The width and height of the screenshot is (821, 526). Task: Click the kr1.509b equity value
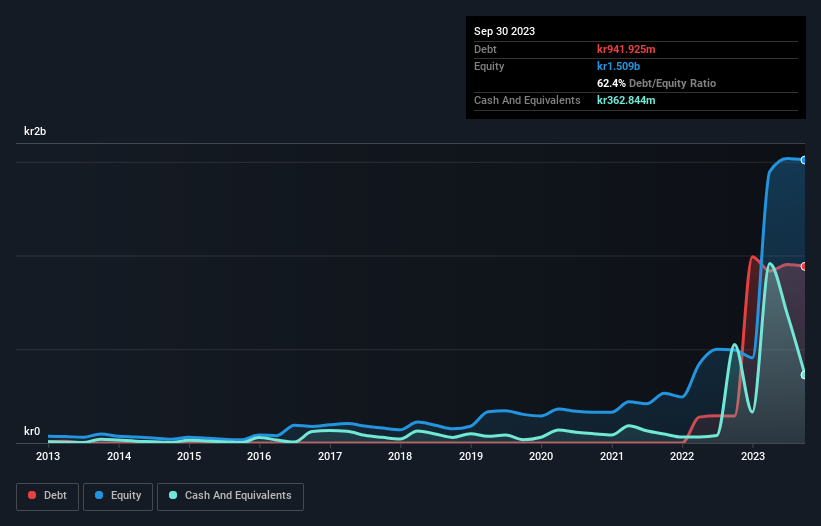[x=618, y=66]
